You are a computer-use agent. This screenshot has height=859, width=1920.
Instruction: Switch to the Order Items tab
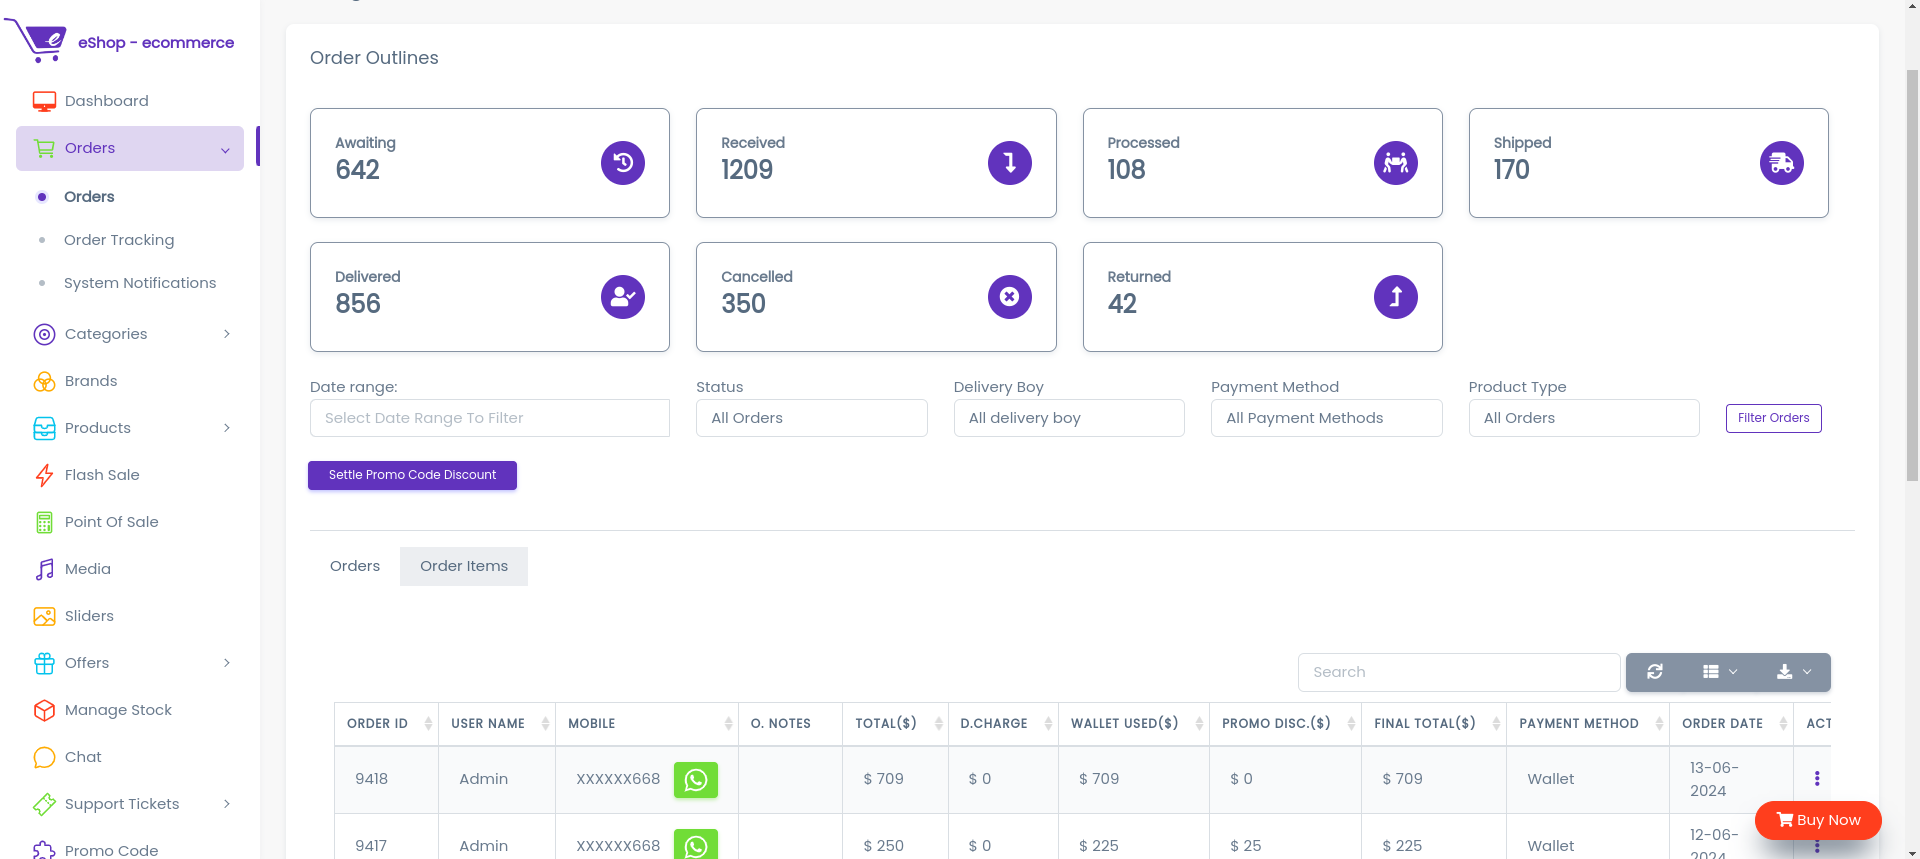463,566
